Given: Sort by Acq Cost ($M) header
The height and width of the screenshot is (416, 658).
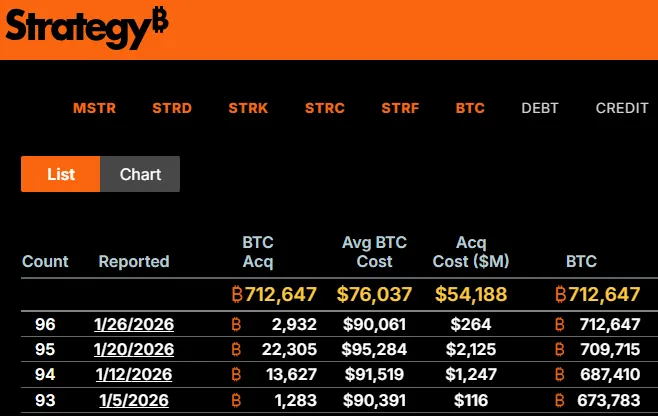Looking at the screenshot, I should [471, 252].
